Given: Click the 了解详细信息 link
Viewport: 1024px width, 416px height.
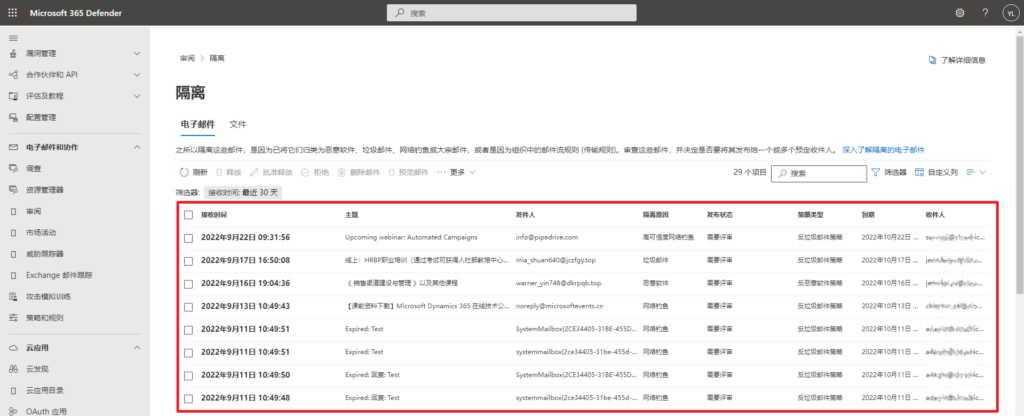Looking at the screenshot, I should [957, 59].
